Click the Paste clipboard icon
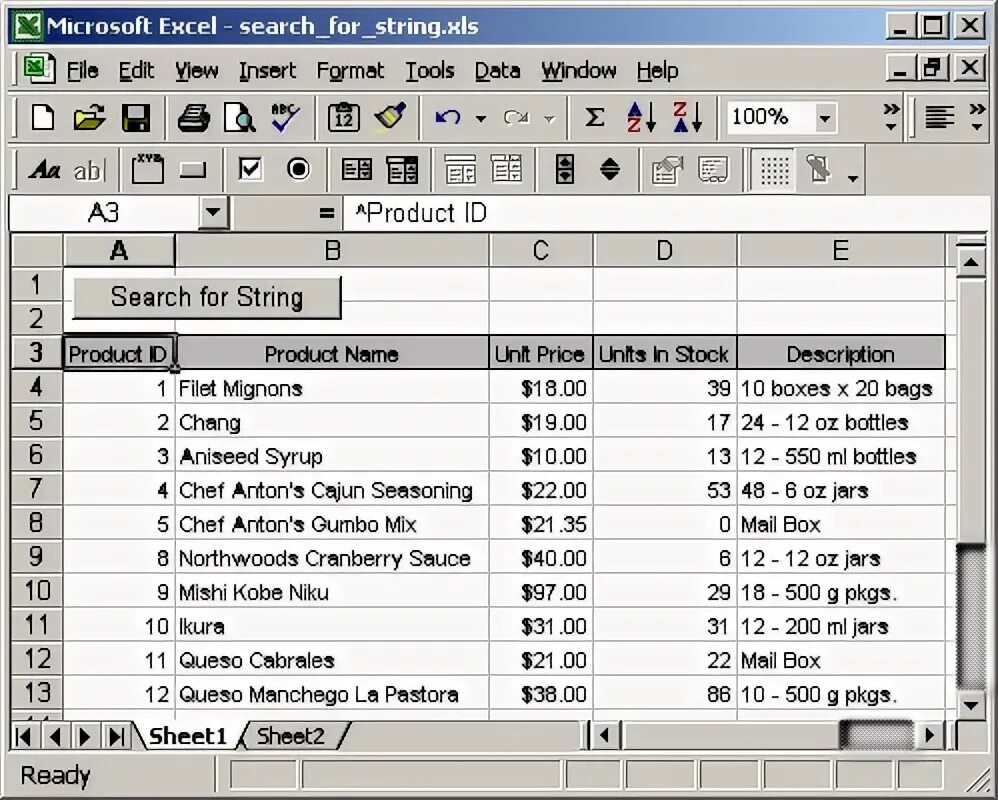998x800 pixels. click(344, 118)
